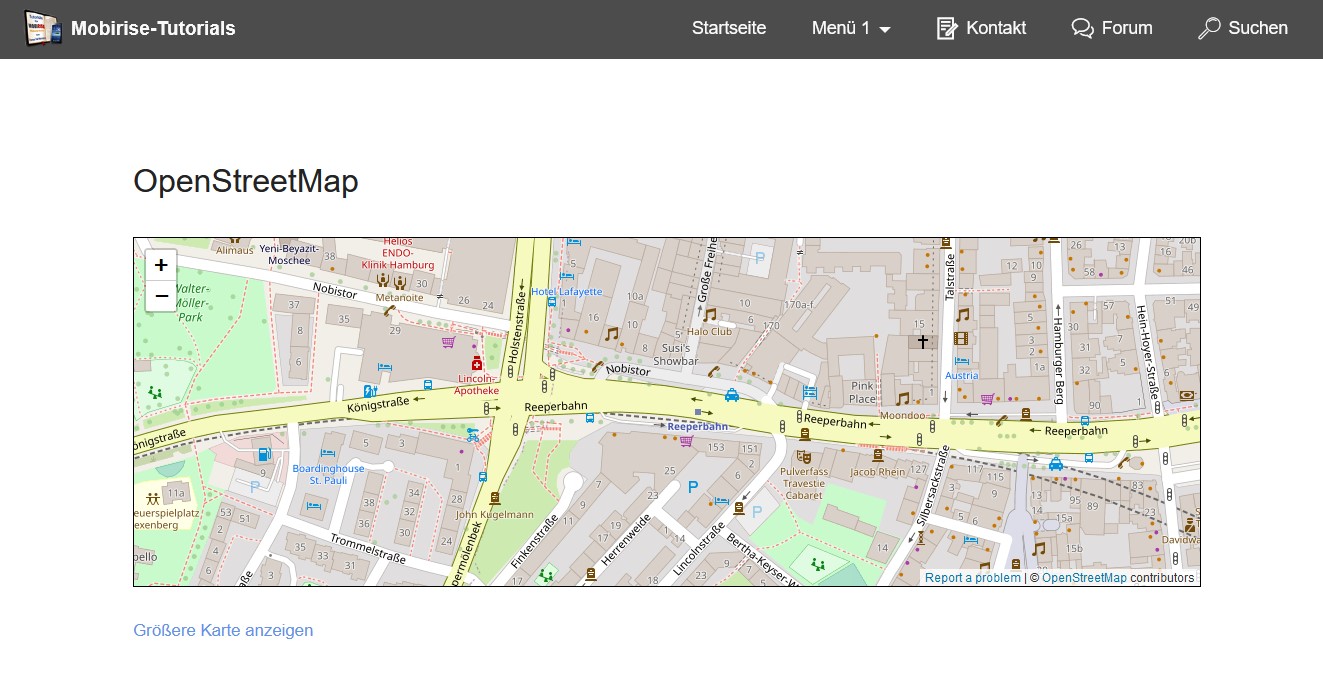Click the fuel station icon near Boardinghouse
The width and height of the screenshot is (1323, 700).
(264, 454)
